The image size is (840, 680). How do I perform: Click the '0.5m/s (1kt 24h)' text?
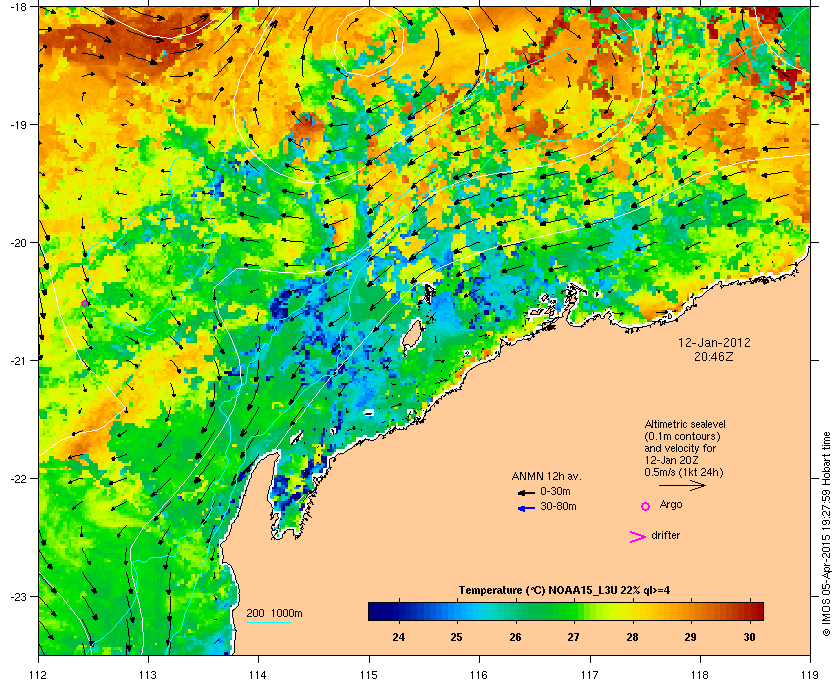684,473
